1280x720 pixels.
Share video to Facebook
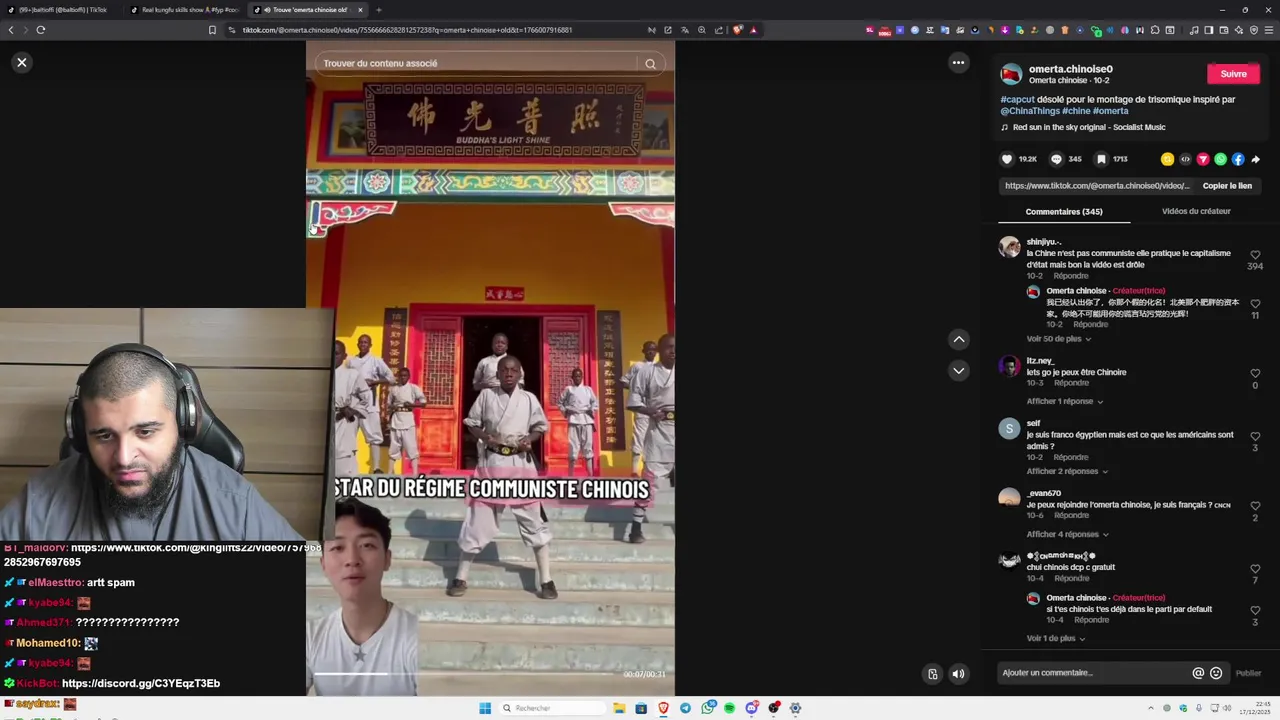1238,159
